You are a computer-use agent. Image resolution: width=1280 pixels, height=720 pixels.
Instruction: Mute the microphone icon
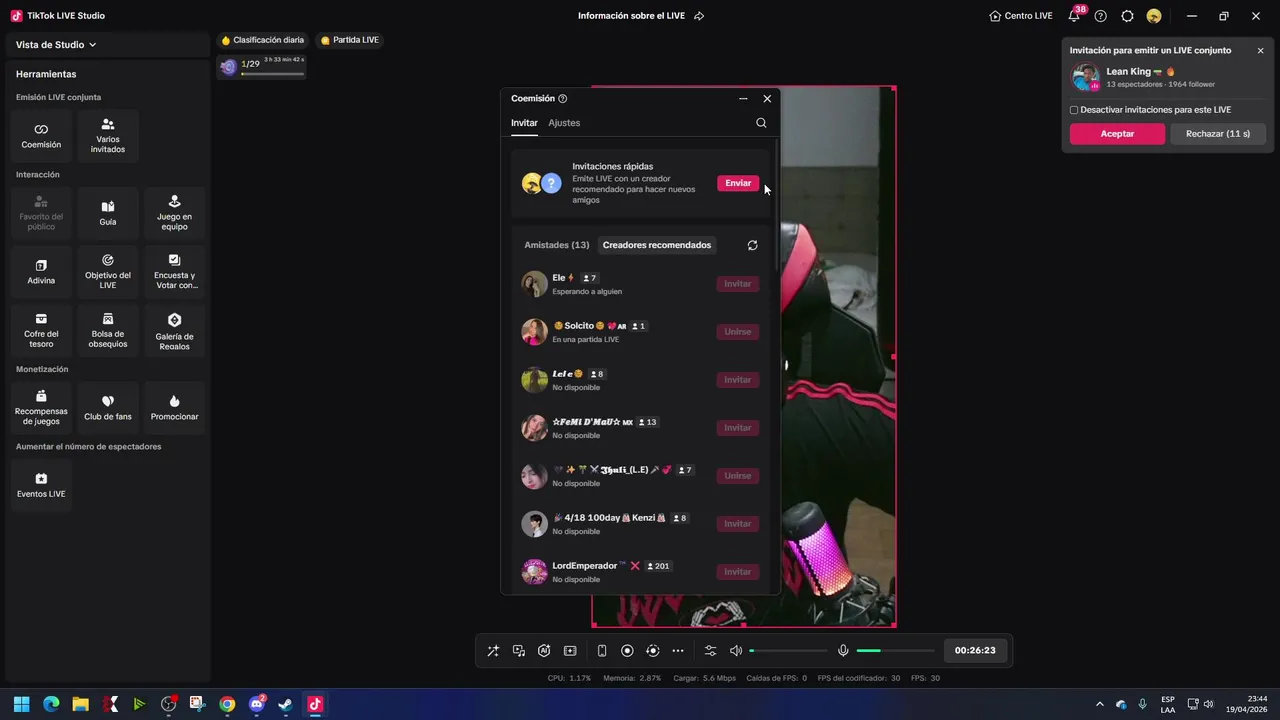coord(843,650)
